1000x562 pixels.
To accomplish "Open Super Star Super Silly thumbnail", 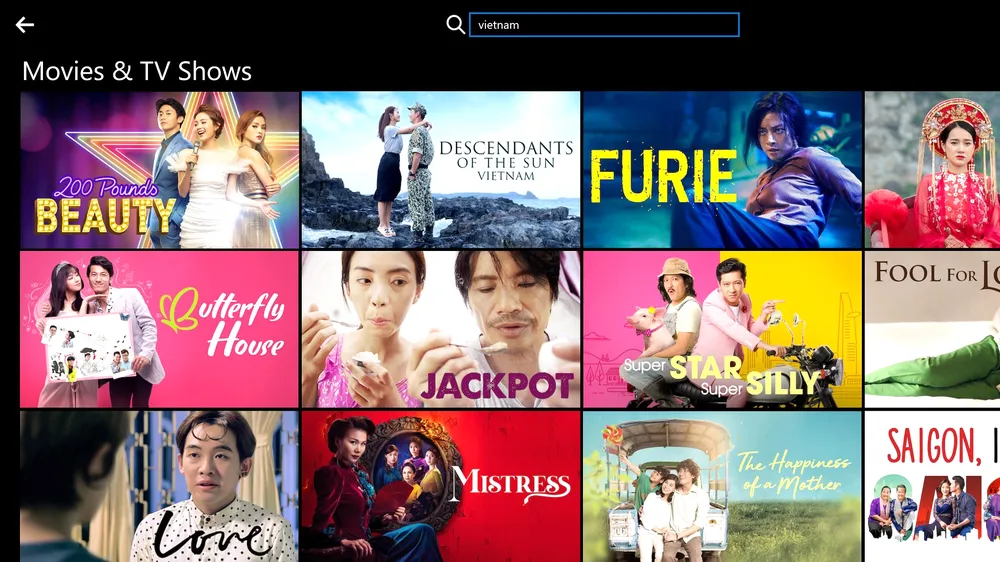I will (723, 329).
